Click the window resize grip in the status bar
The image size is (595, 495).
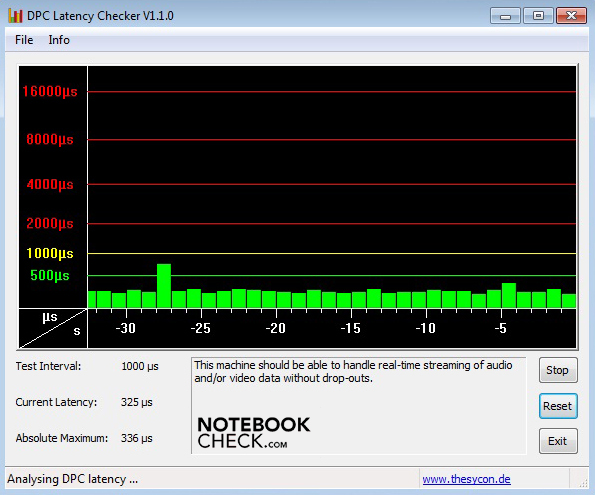click(583, 482)
